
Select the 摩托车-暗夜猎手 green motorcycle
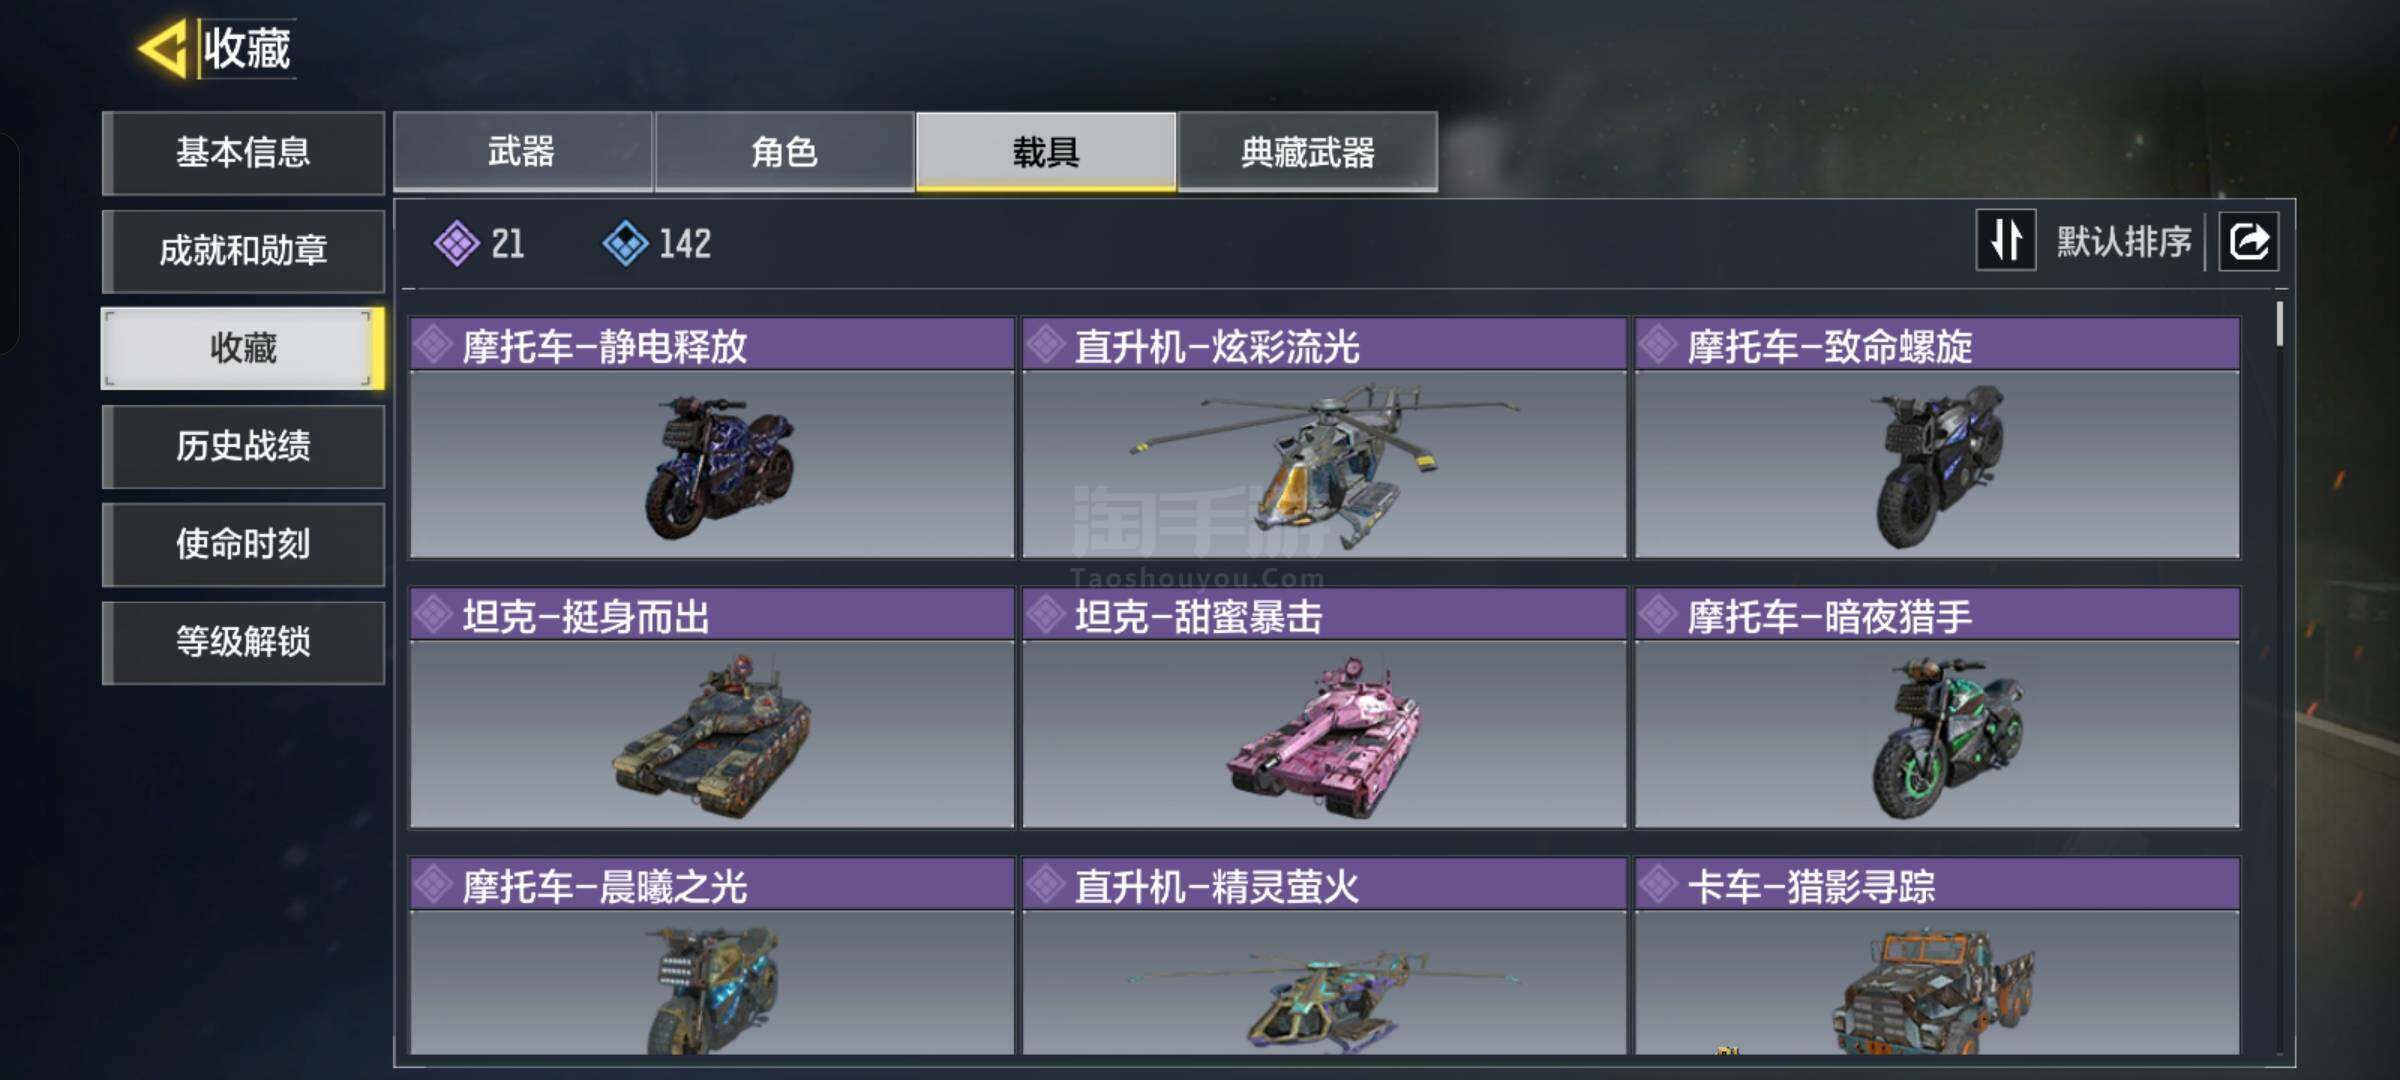tap(1937, 735)
